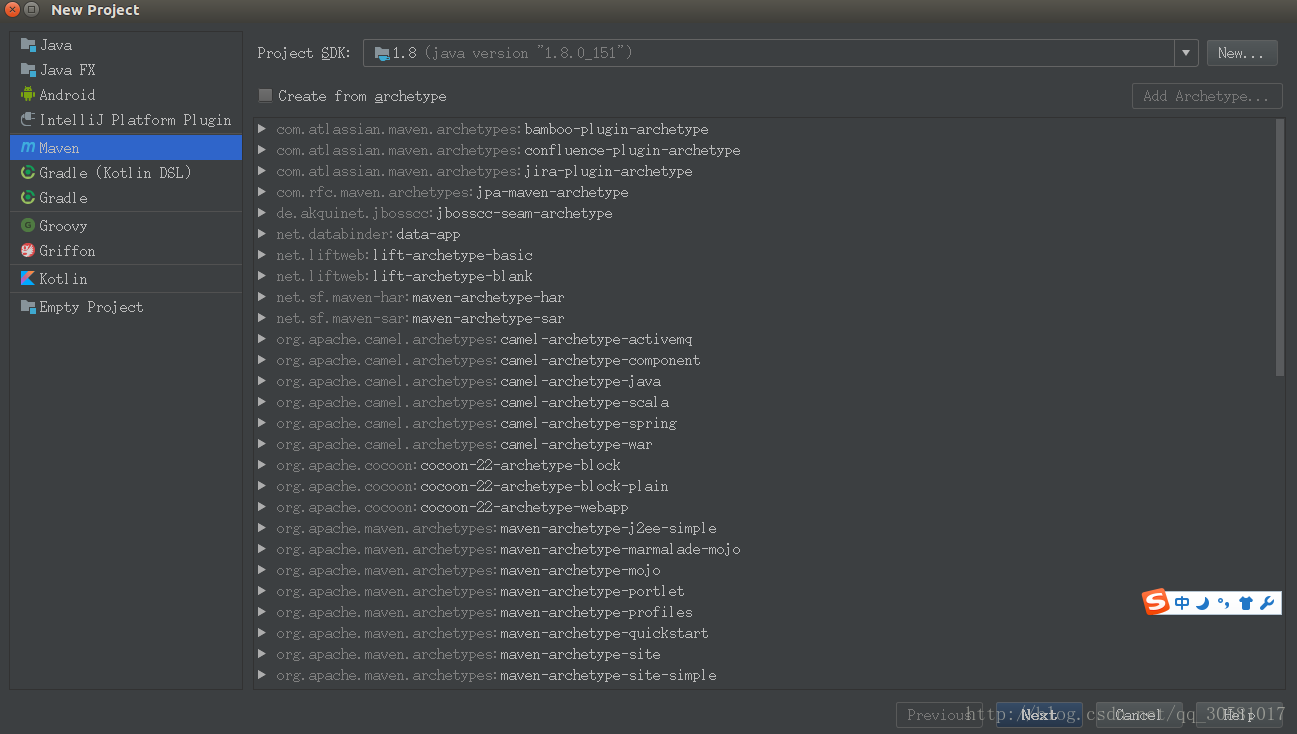Expand confluence-plugin-archetype entry
The height and width of the screenshot is (734, 1297).
[262, 150]
